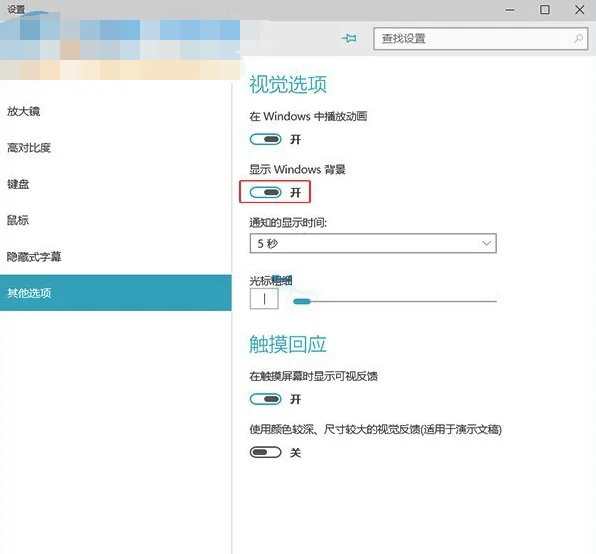
Task: Minimize the 设置 window
Action: click(x=510, y=10)
